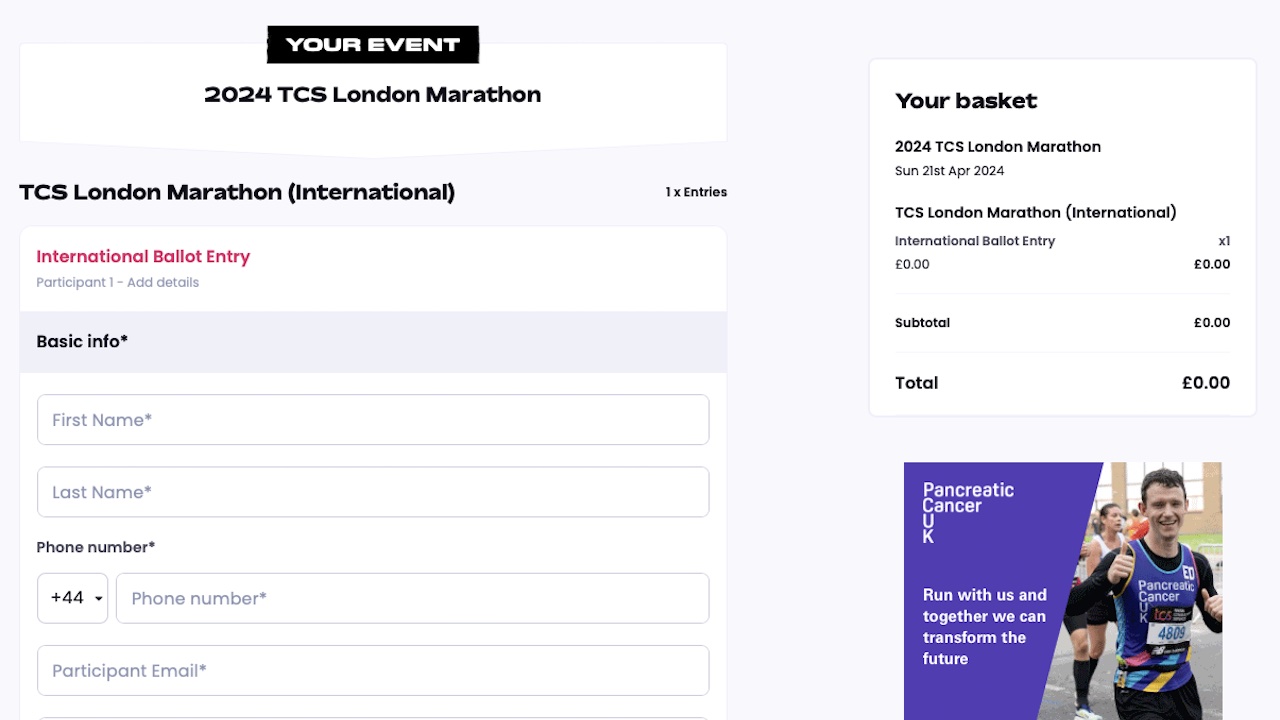Viewport: 1280px width, 720px height.
Task: Click TCS London Marathon (International) basket item
Action: tap(1035, 212)
